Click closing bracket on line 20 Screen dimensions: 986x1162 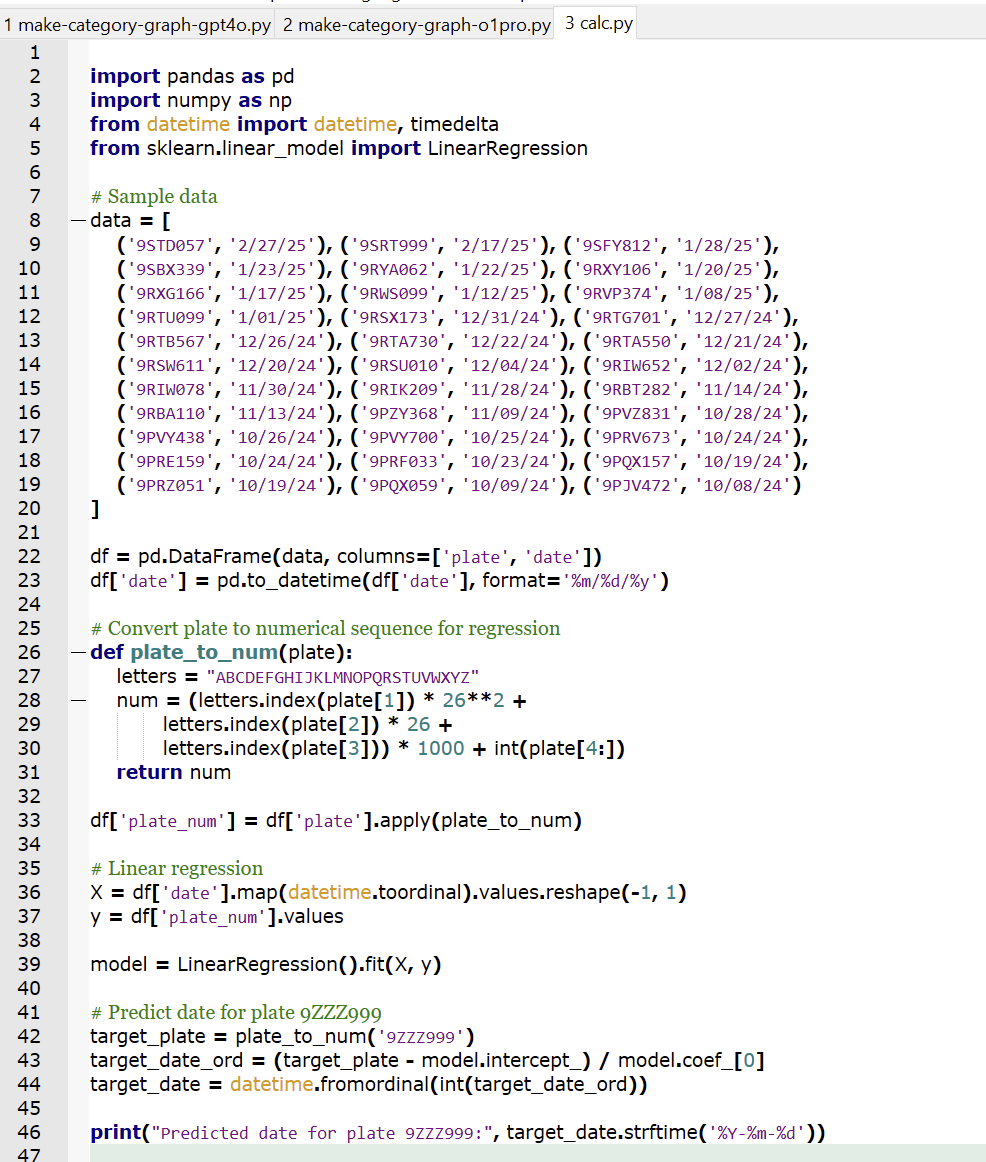point(95,509)
